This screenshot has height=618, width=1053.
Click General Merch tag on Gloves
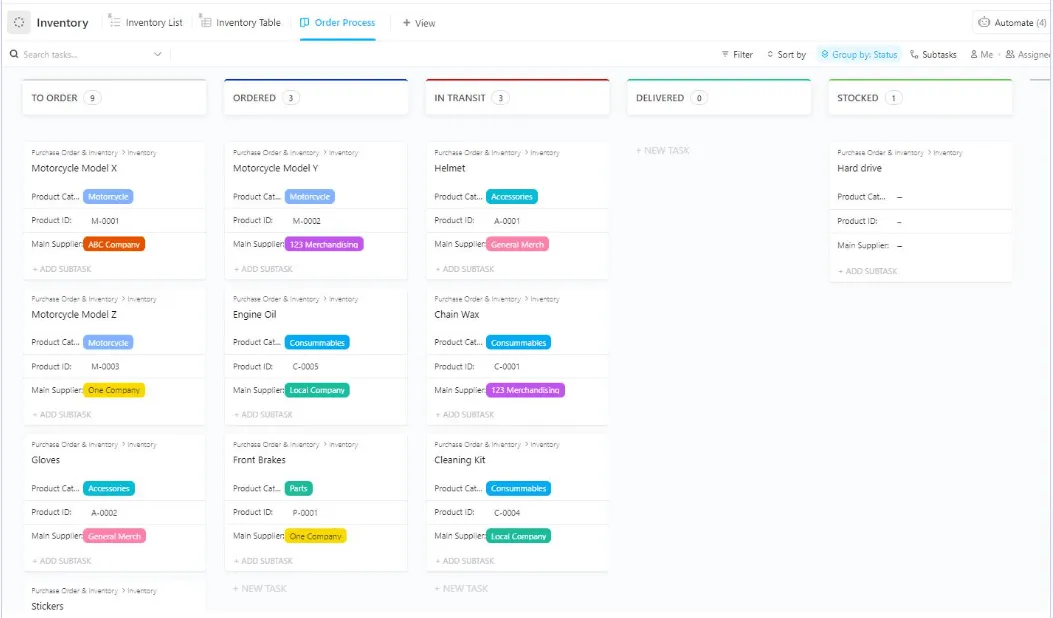[115, 536]
